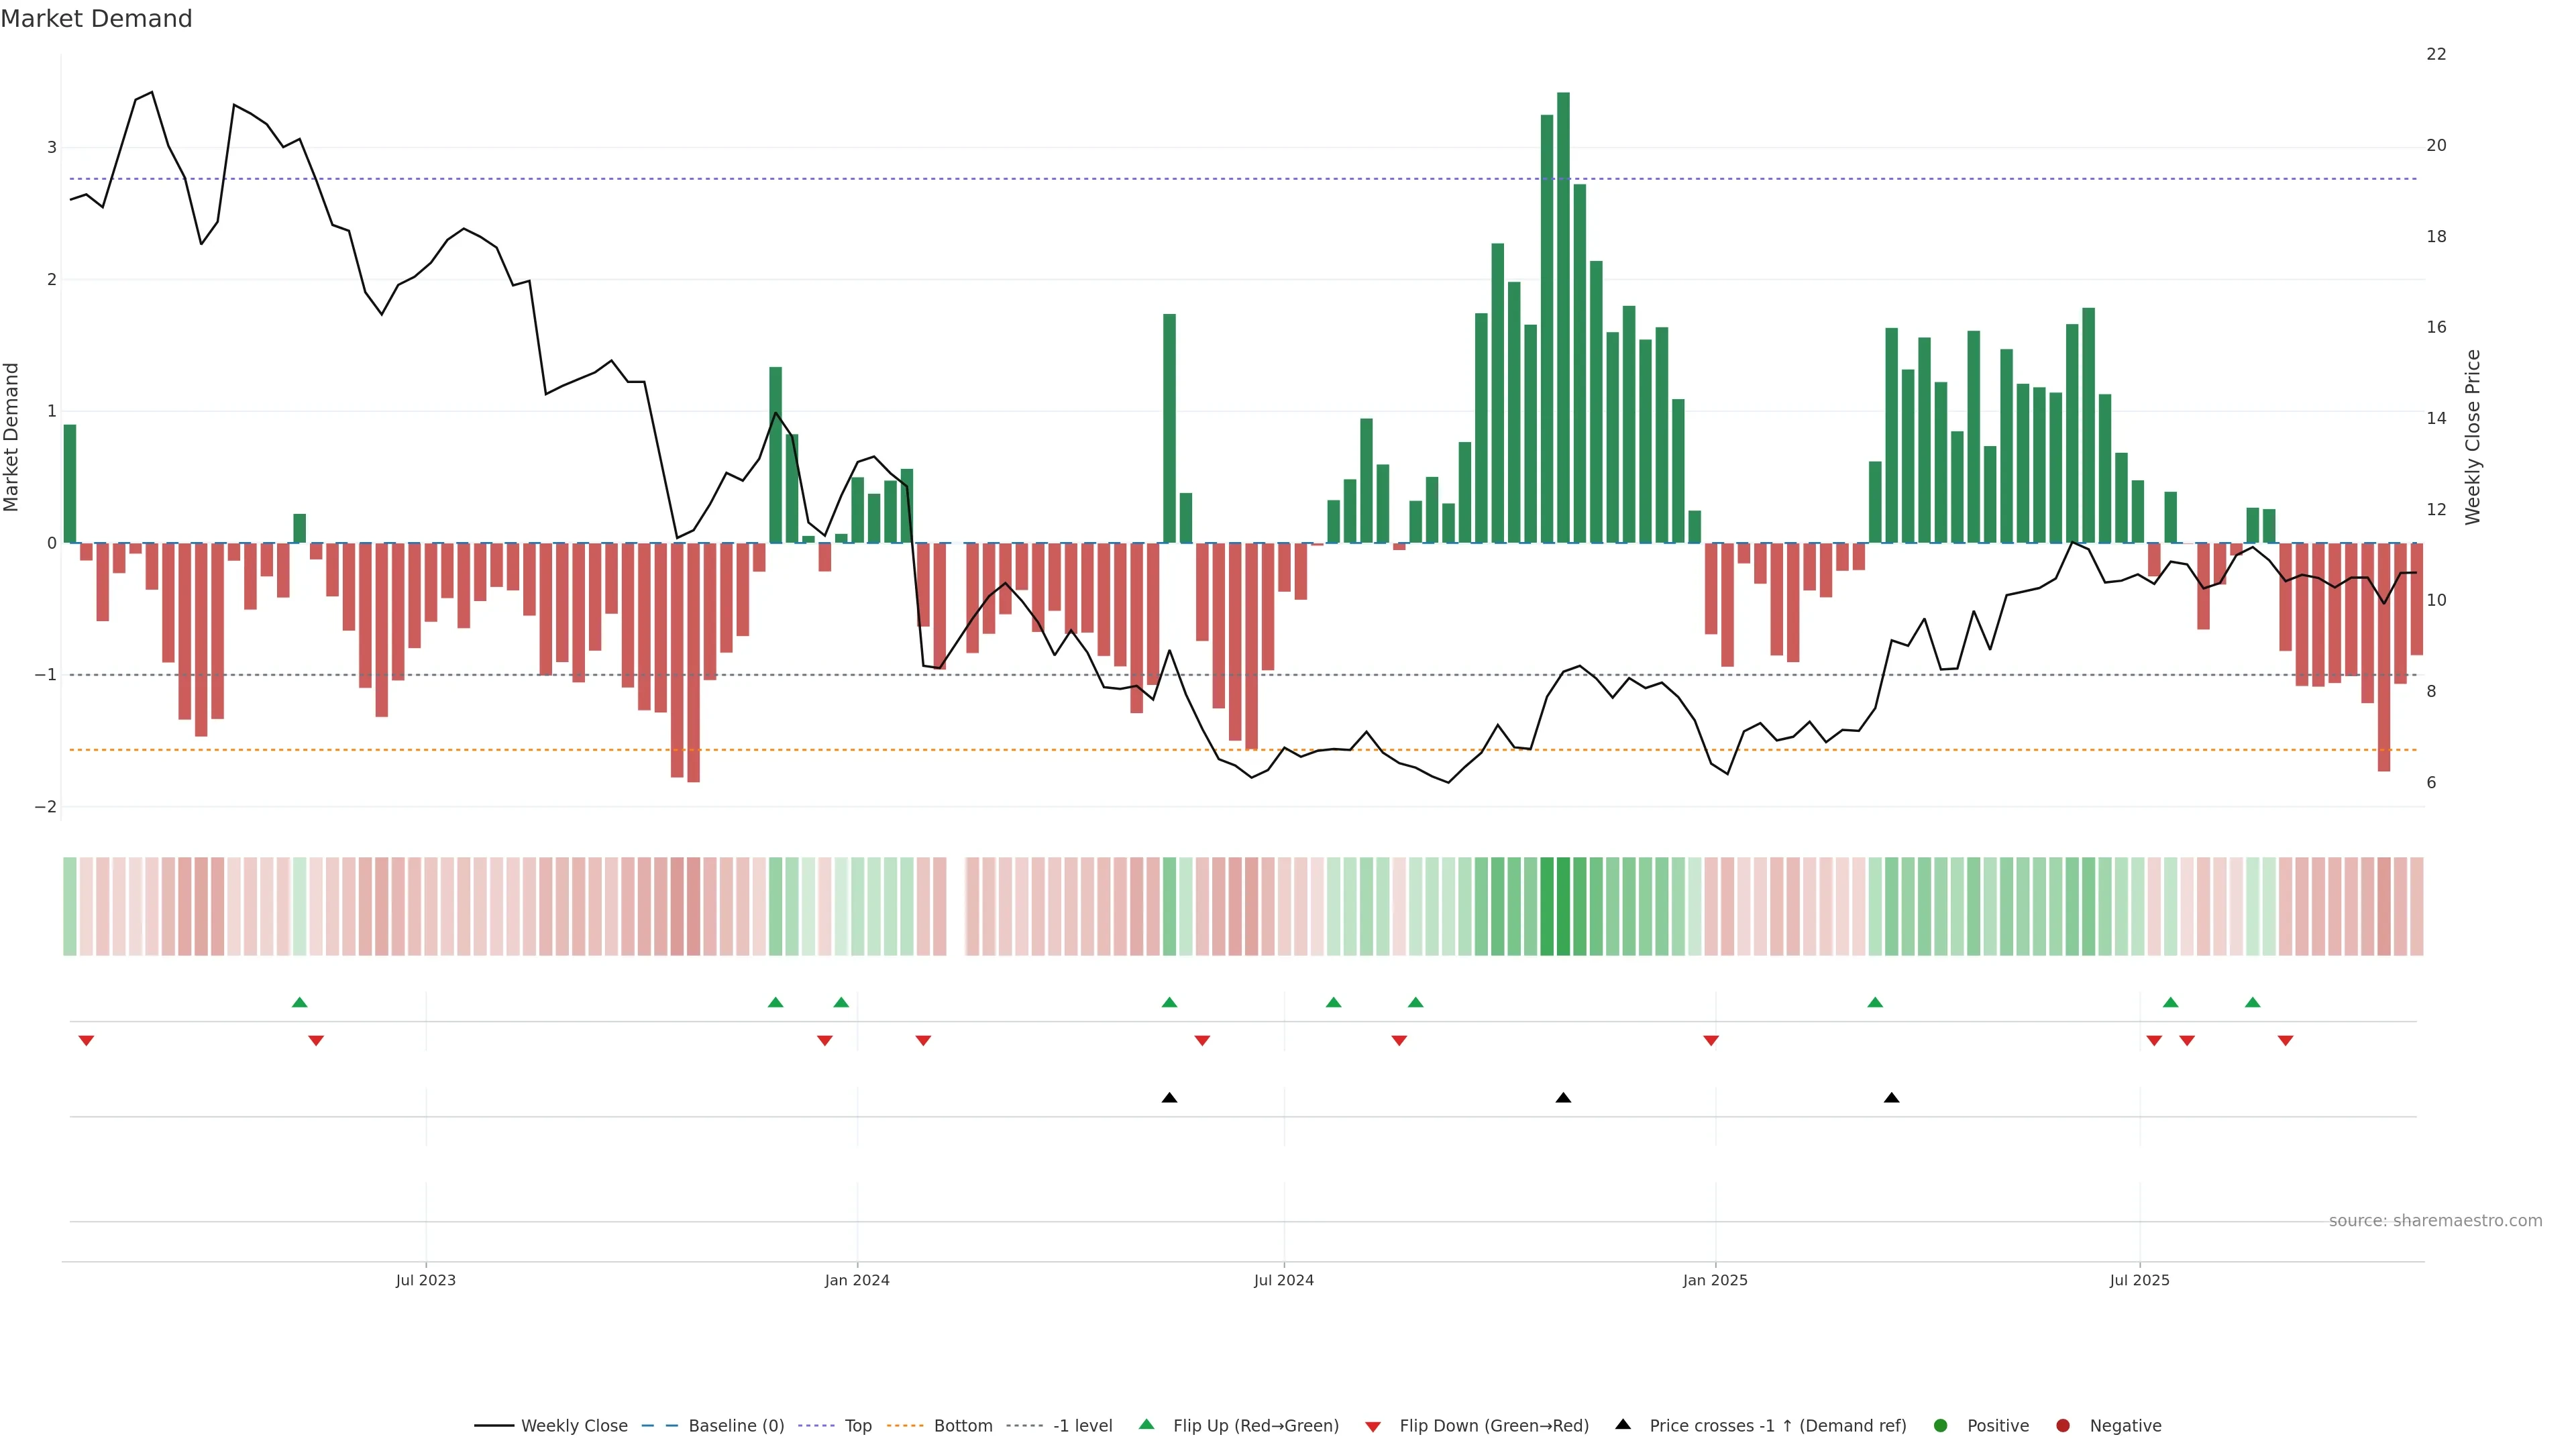The width and height of the screenshot is (2576, 1449).
Task: Click the rightmost black price-cross triangle marker
Action: pyautogui.click(x=1891, y=1098)
